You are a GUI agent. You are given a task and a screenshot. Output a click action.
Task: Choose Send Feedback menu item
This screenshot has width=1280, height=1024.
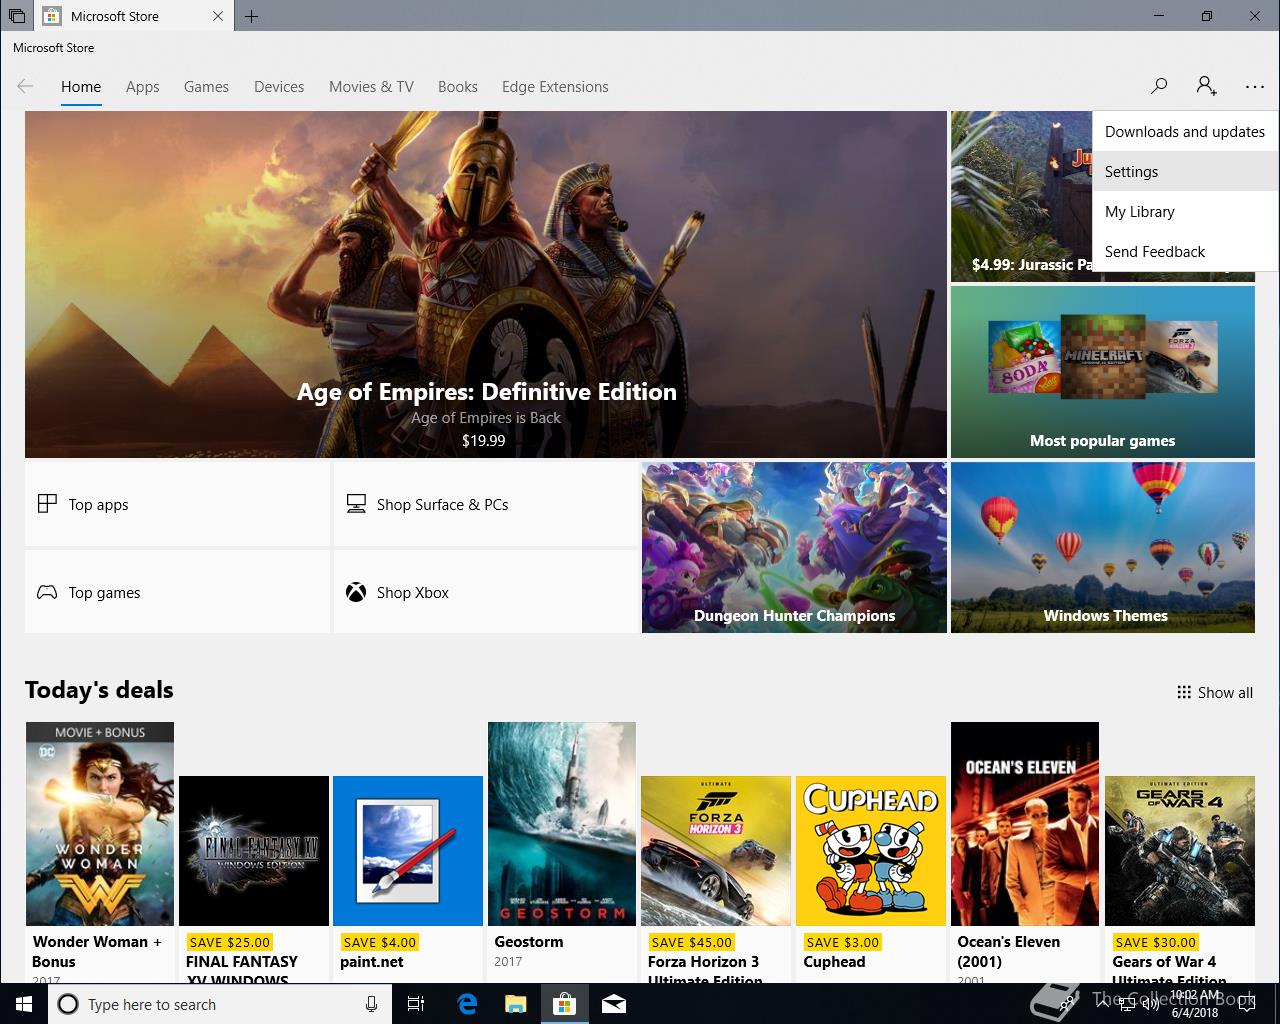tap(1185, 251)
